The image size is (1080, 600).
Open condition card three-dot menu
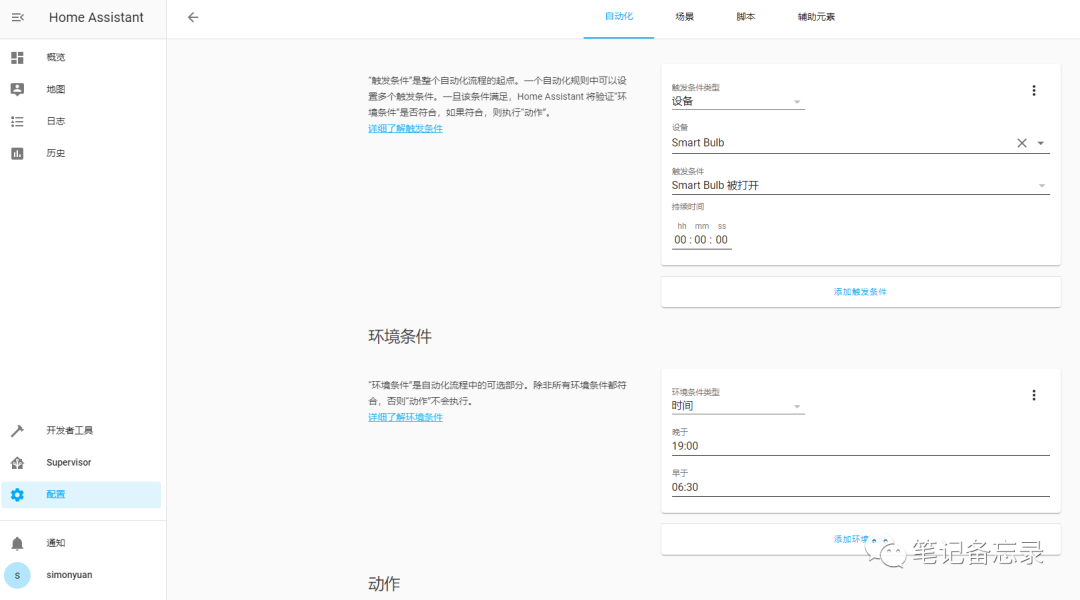(1033, 395)
